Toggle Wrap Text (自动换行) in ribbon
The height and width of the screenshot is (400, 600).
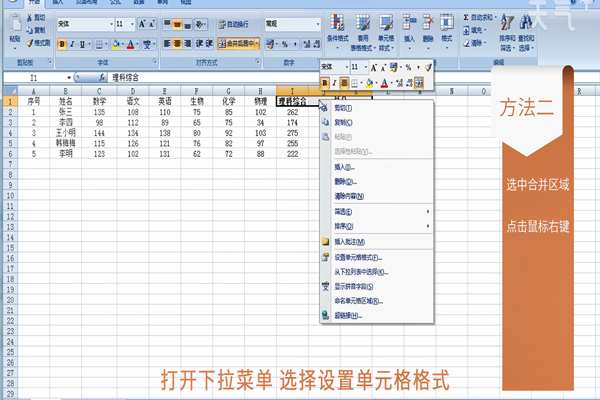(x=233, y=24)
